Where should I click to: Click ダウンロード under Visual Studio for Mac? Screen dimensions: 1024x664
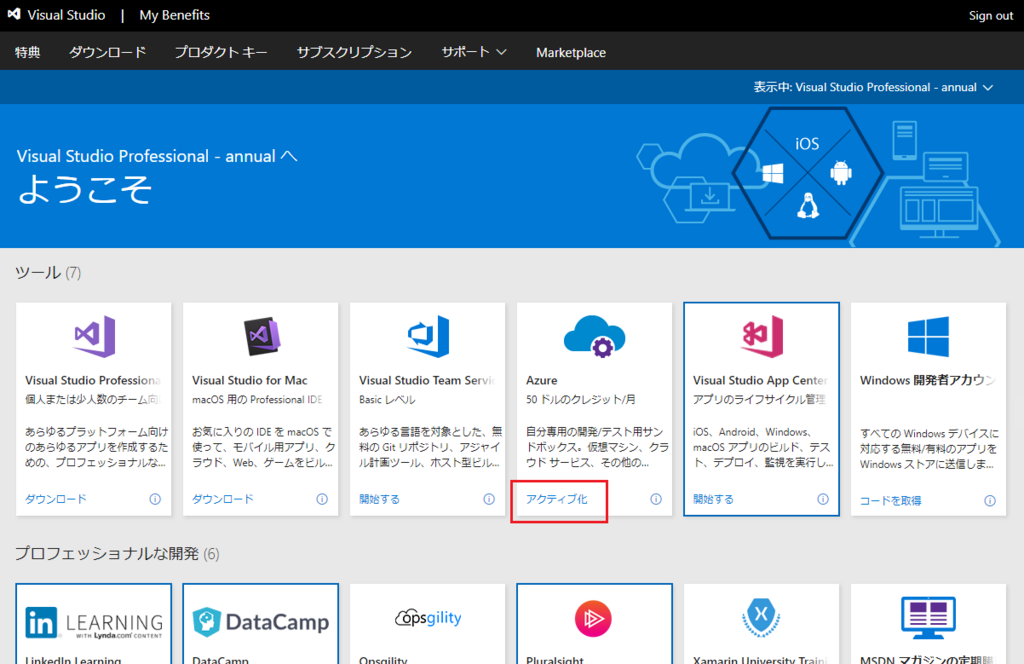(223, 499)
